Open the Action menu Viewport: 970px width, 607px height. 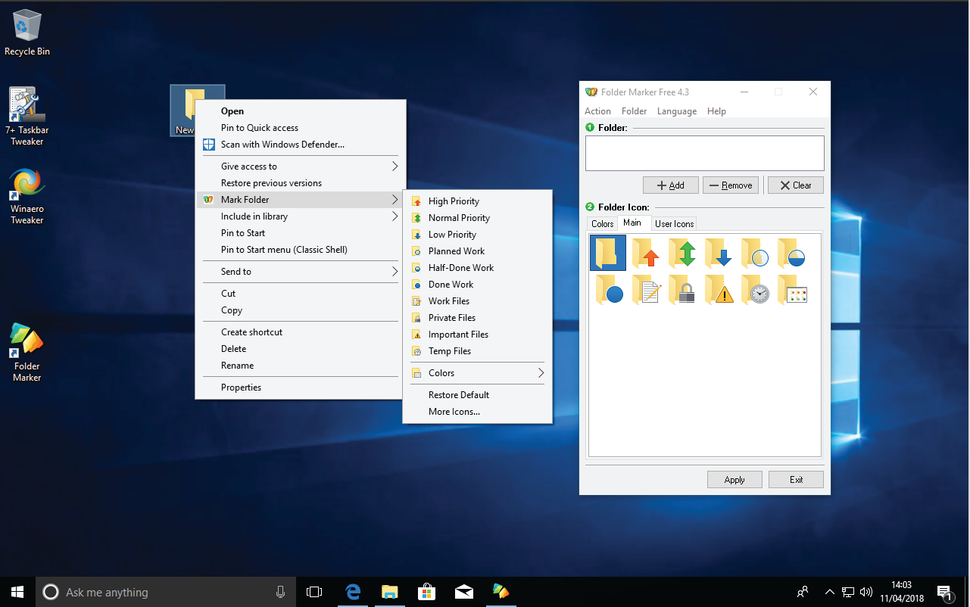[x=597, y=111]
